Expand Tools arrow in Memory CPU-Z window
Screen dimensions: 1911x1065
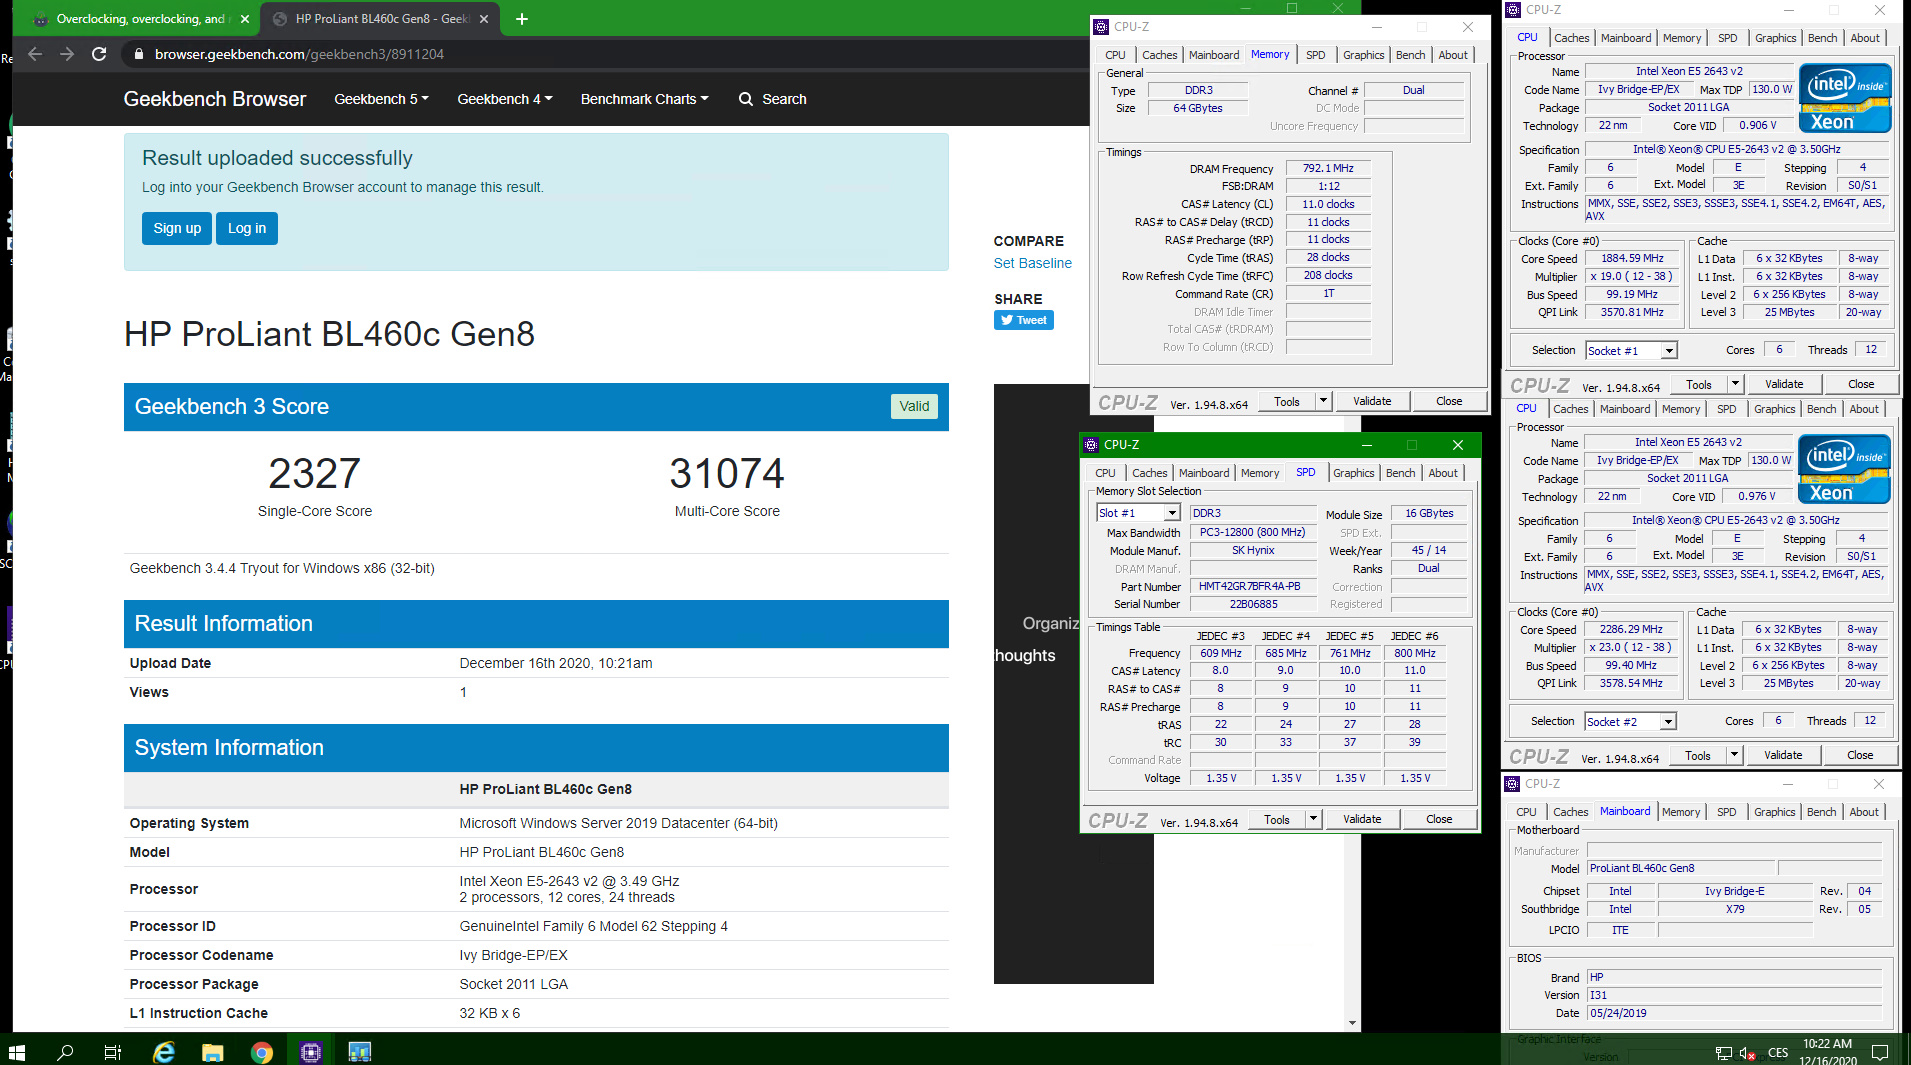click(1323, 401)
